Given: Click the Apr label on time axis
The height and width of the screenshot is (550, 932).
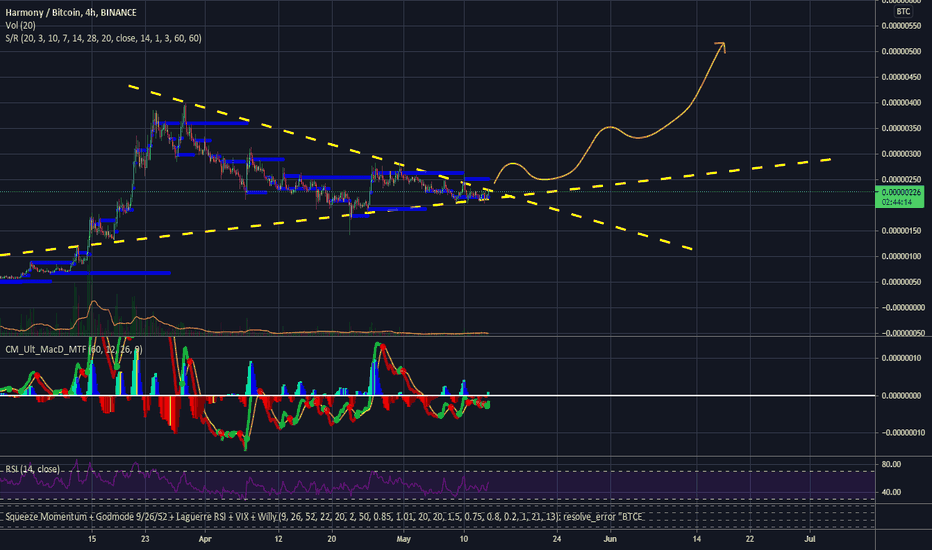Looking at the screenshot, I should (205, 539).
